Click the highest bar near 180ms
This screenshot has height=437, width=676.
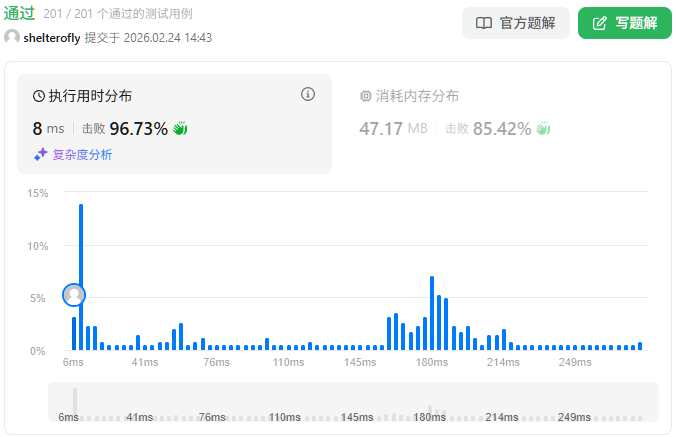coord(431,313)
